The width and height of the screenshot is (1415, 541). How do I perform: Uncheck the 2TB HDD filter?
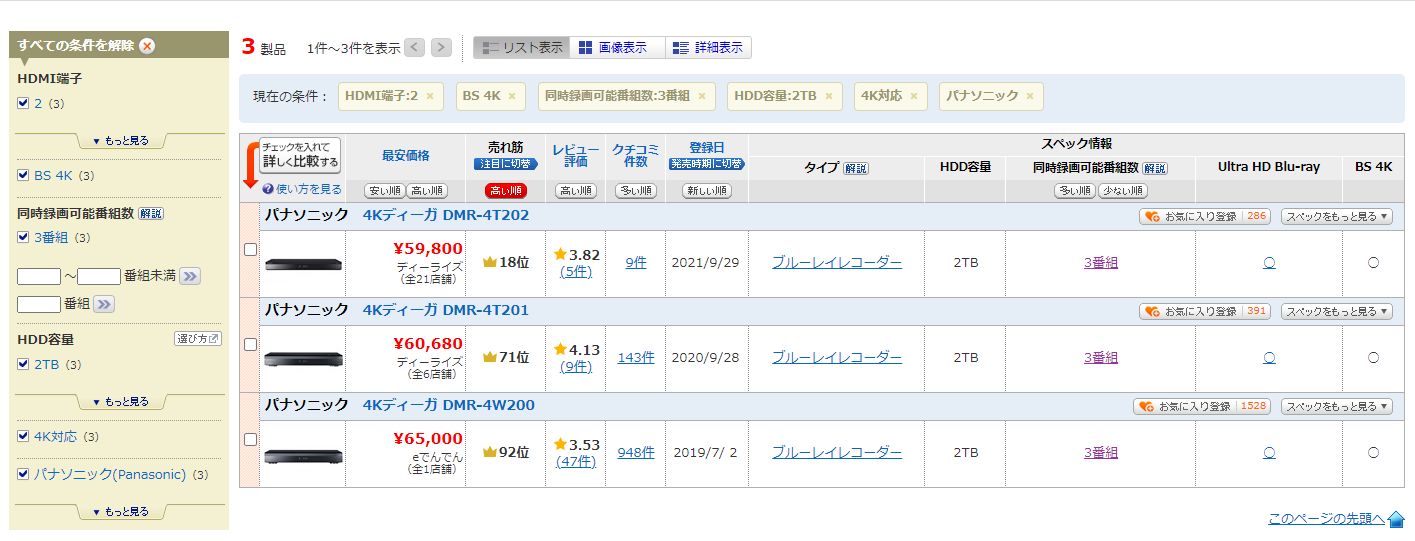(24, 364)
